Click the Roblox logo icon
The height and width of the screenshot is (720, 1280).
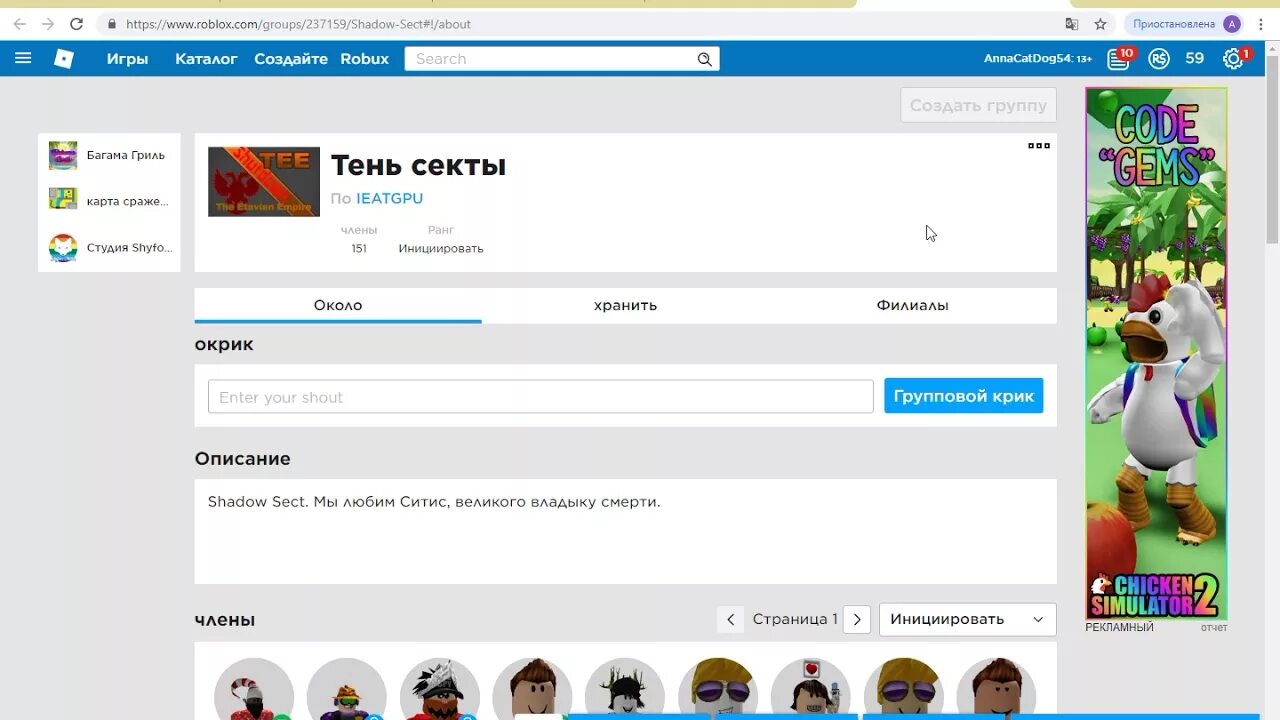(x=64, y=58)
